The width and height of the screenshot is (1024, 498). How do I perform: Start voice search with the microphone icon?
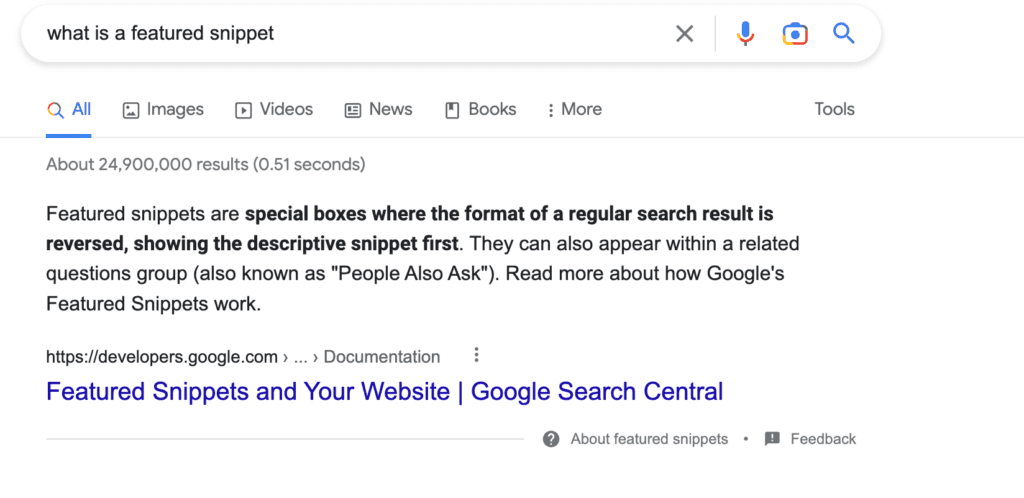click(744, 33)
